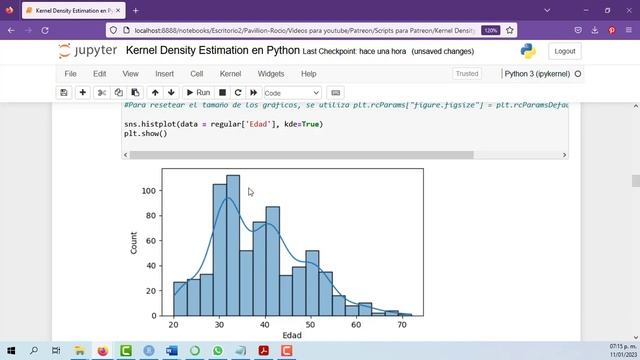The width and height of the screenshot is (640, 360).
Task: Paste cells below with the clipboard icon
Action: [x=135, y=93]
